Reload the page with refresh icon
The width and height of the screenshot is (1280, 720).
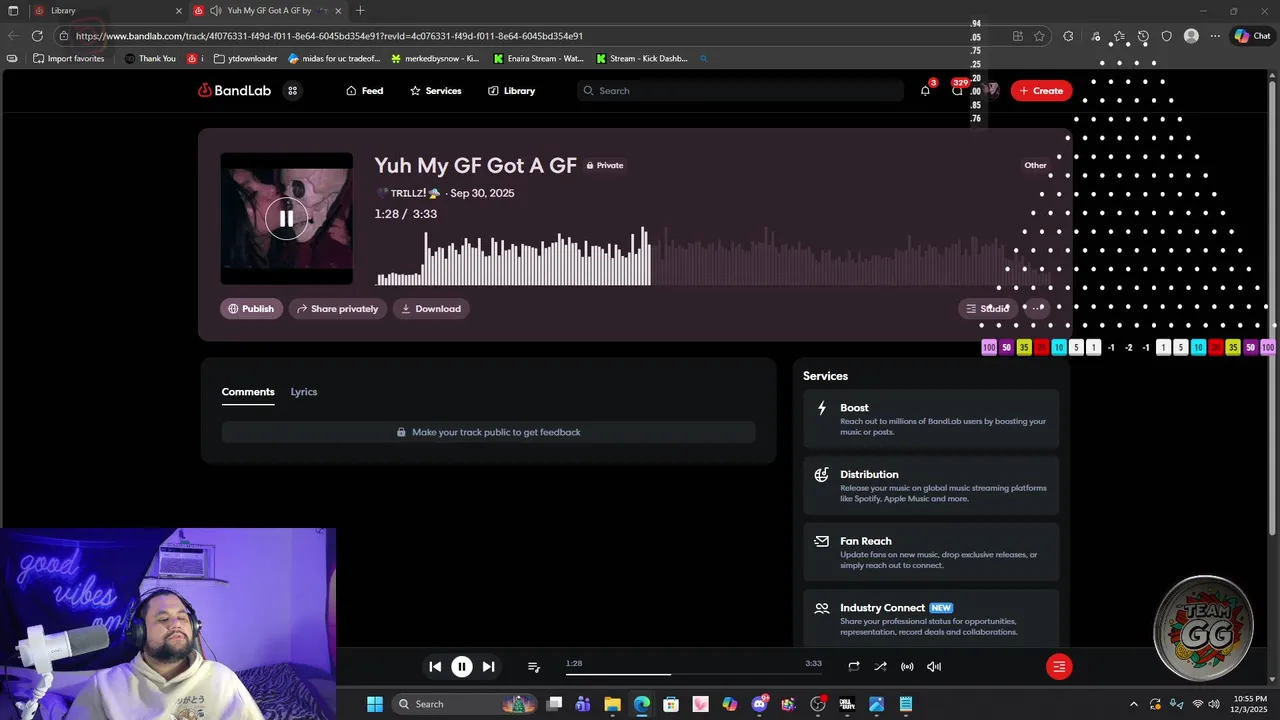pyautogui.click(x=38, y=36)
